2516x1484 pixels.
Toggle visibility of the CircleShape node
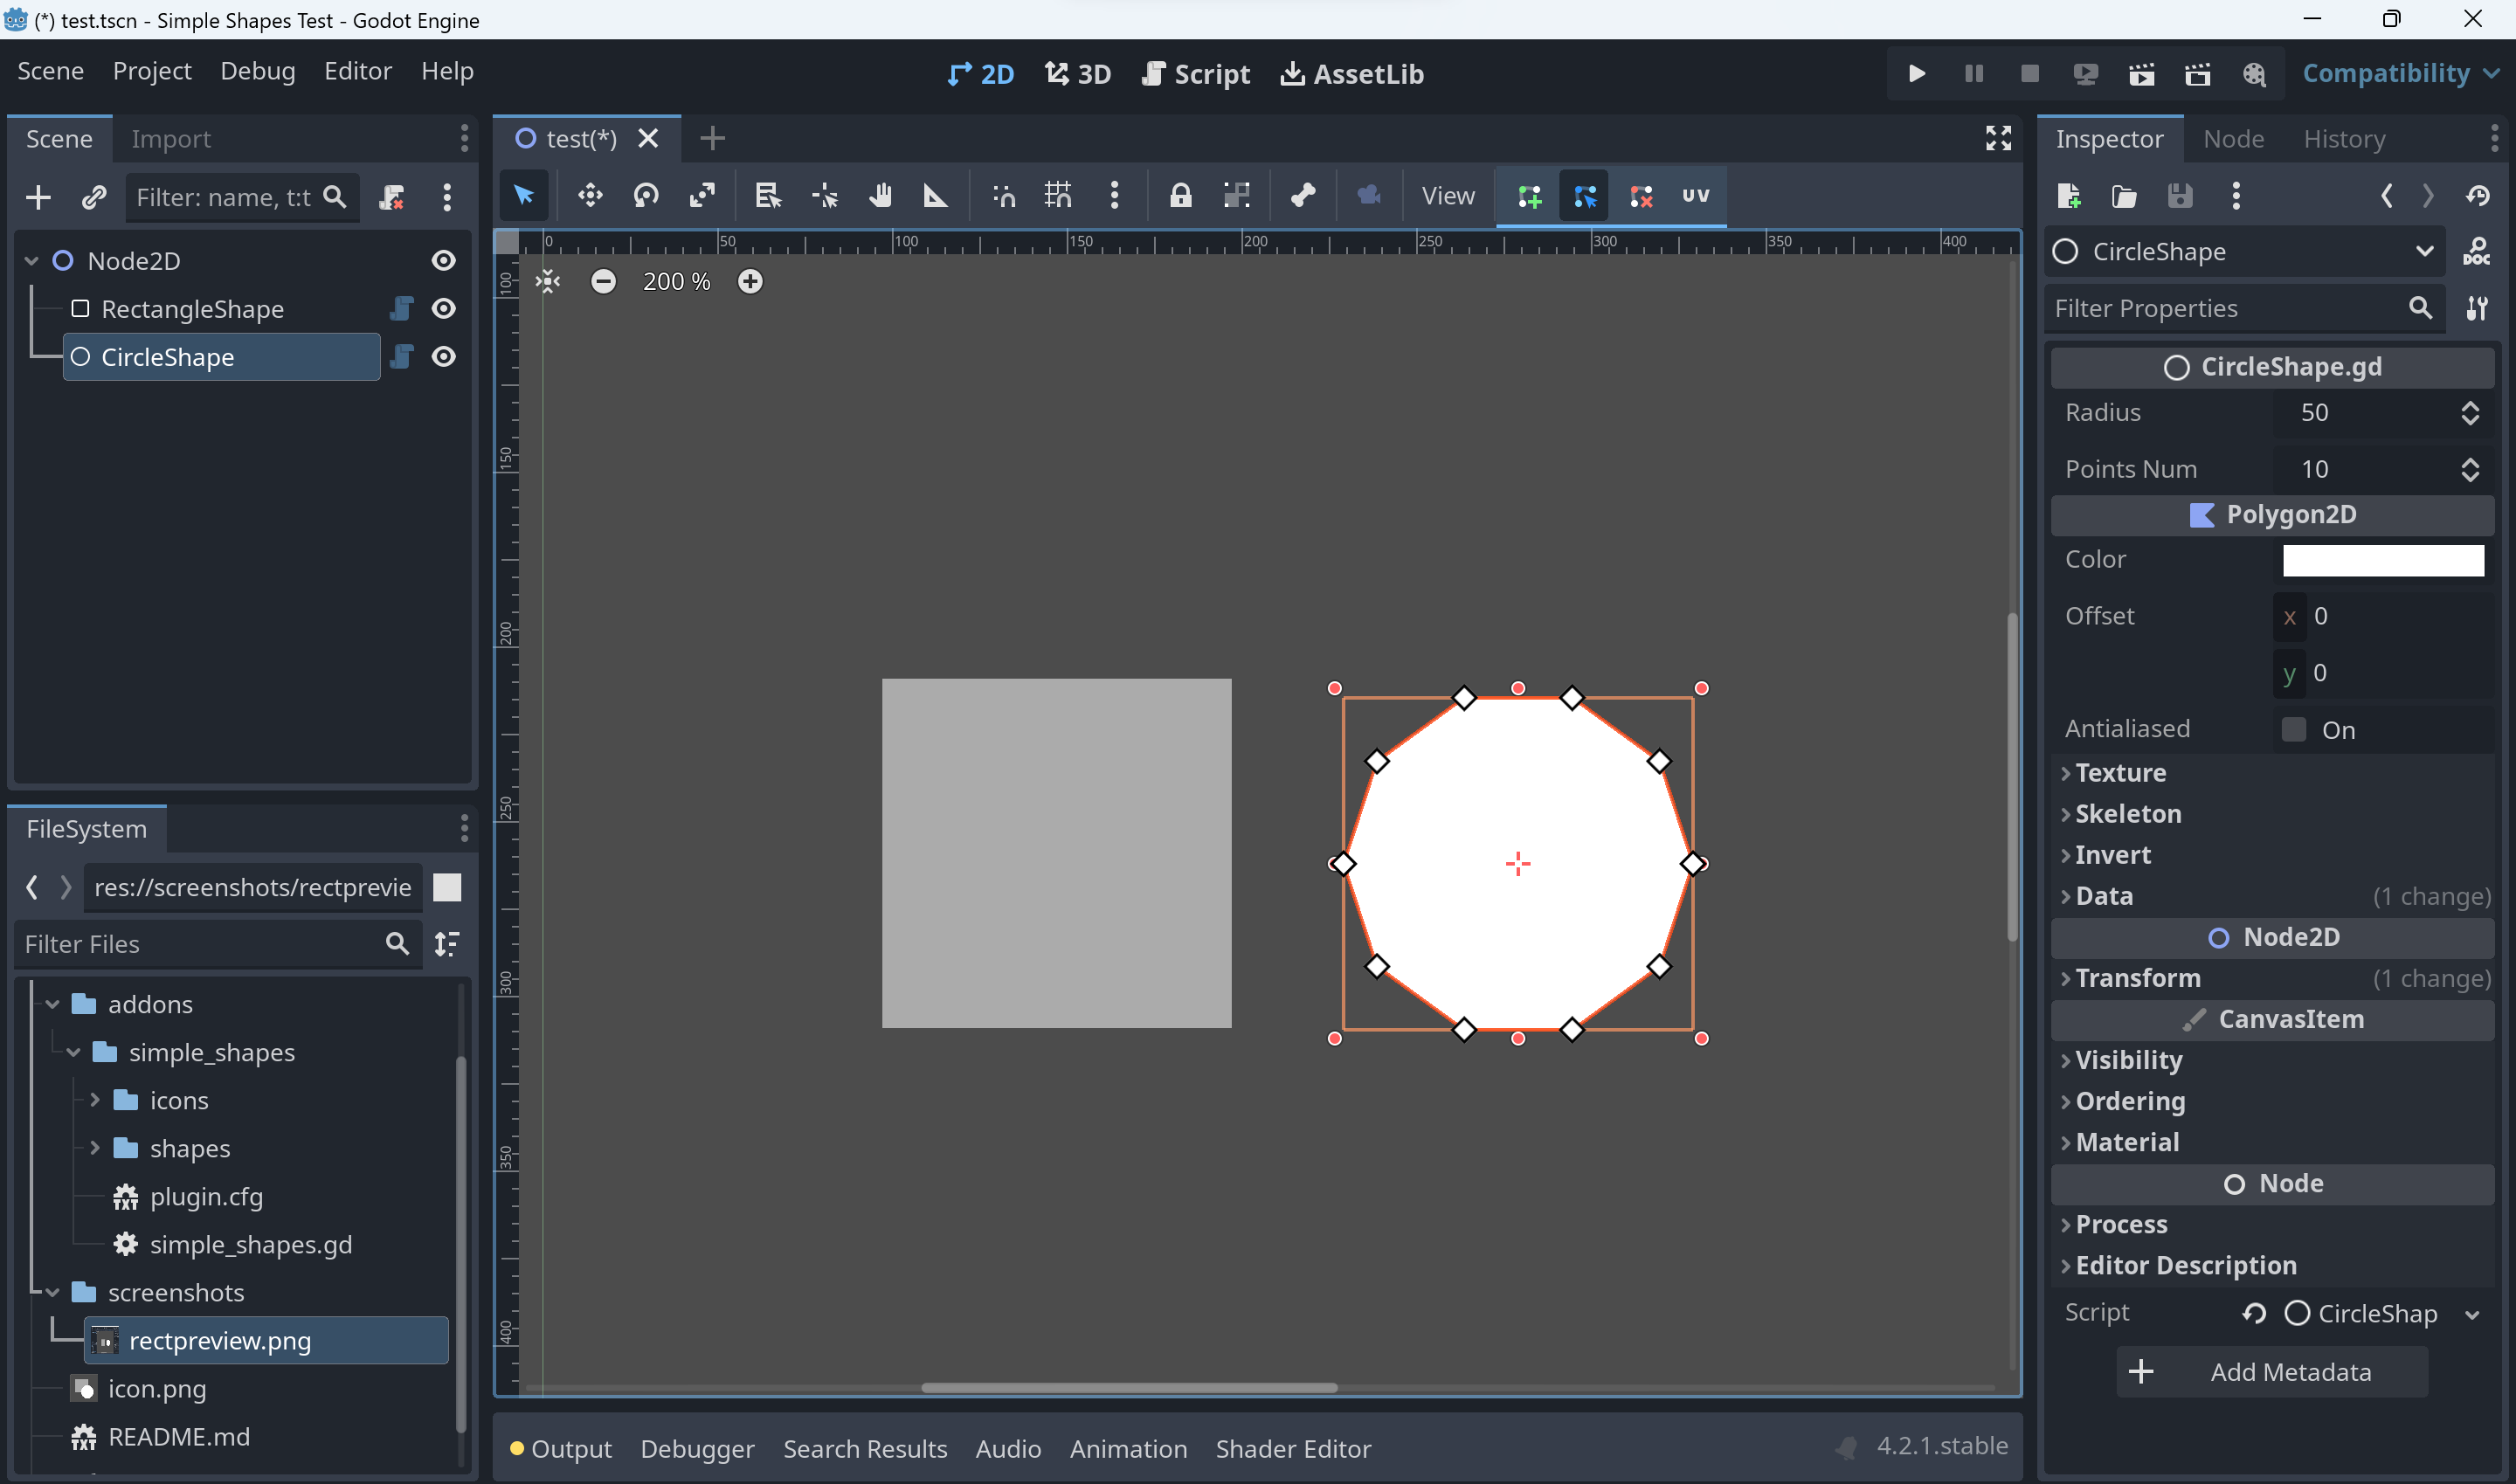point(444,357)
